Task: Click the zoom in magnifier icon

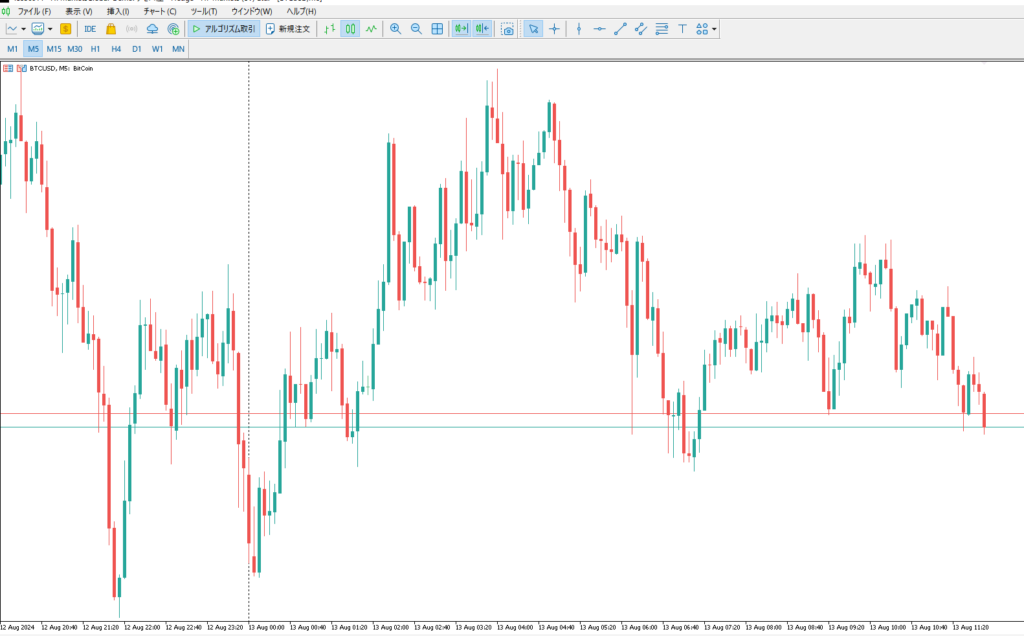Action: (395, 29)
